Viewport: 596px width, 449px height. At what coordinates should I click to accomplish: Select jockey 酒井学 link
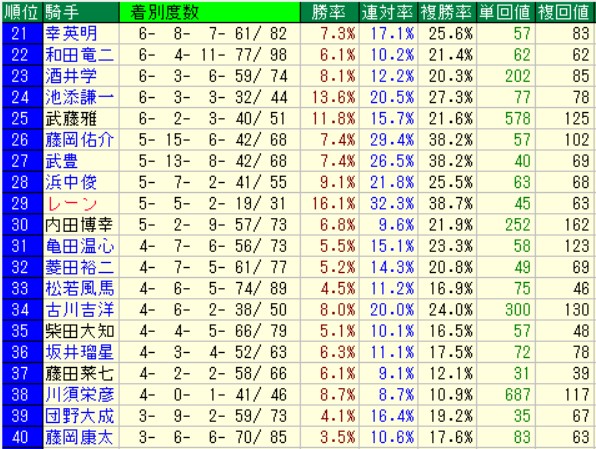71,76
